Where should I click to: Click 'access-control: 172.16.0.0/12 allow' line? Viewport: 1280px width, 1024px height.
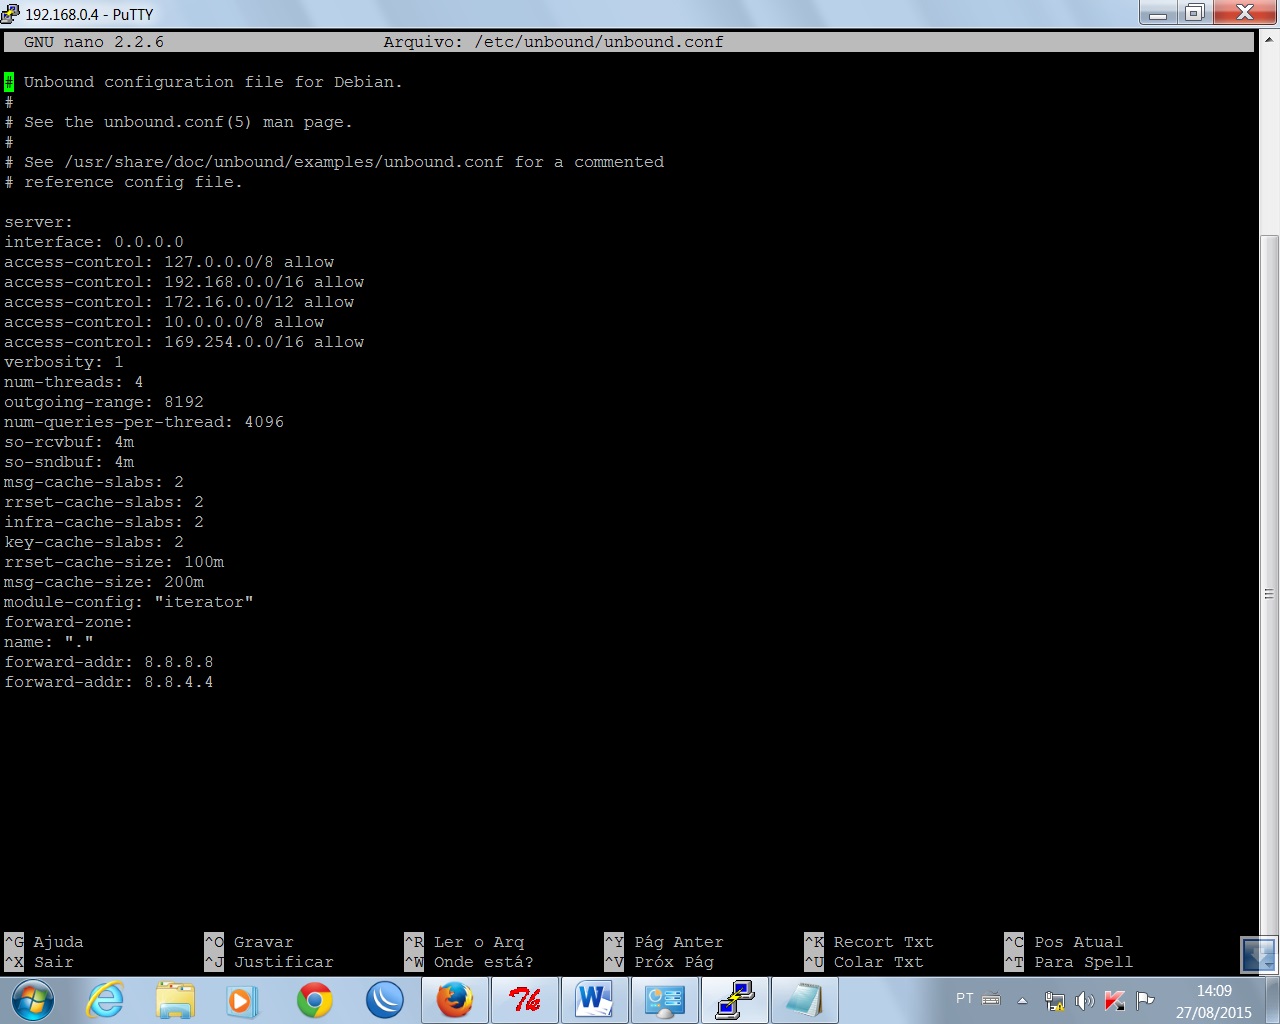tap(179, 302)
